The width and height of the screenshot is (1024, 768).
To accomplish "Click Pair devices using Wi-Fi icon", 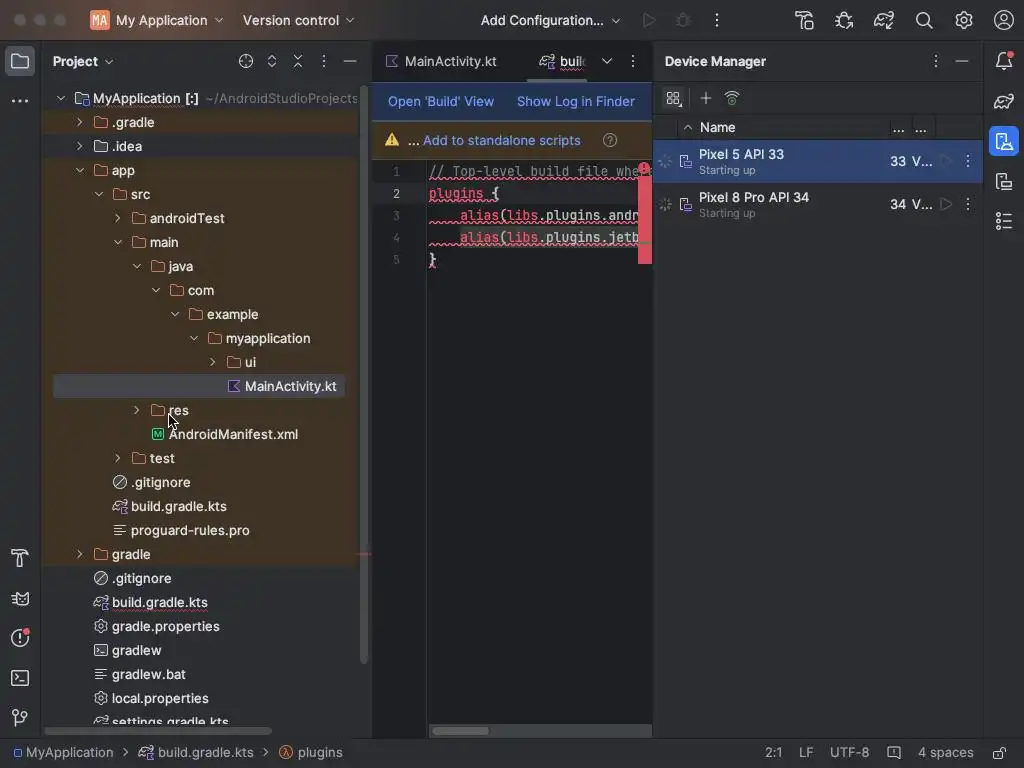I will 731,98.
